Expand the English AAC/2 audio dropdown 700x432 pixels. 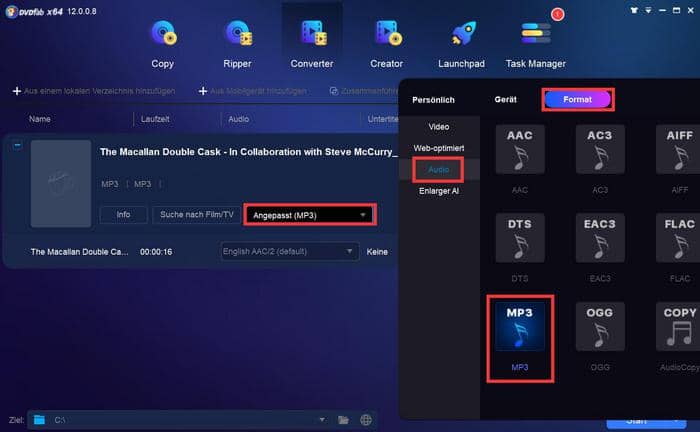(288, 252)
